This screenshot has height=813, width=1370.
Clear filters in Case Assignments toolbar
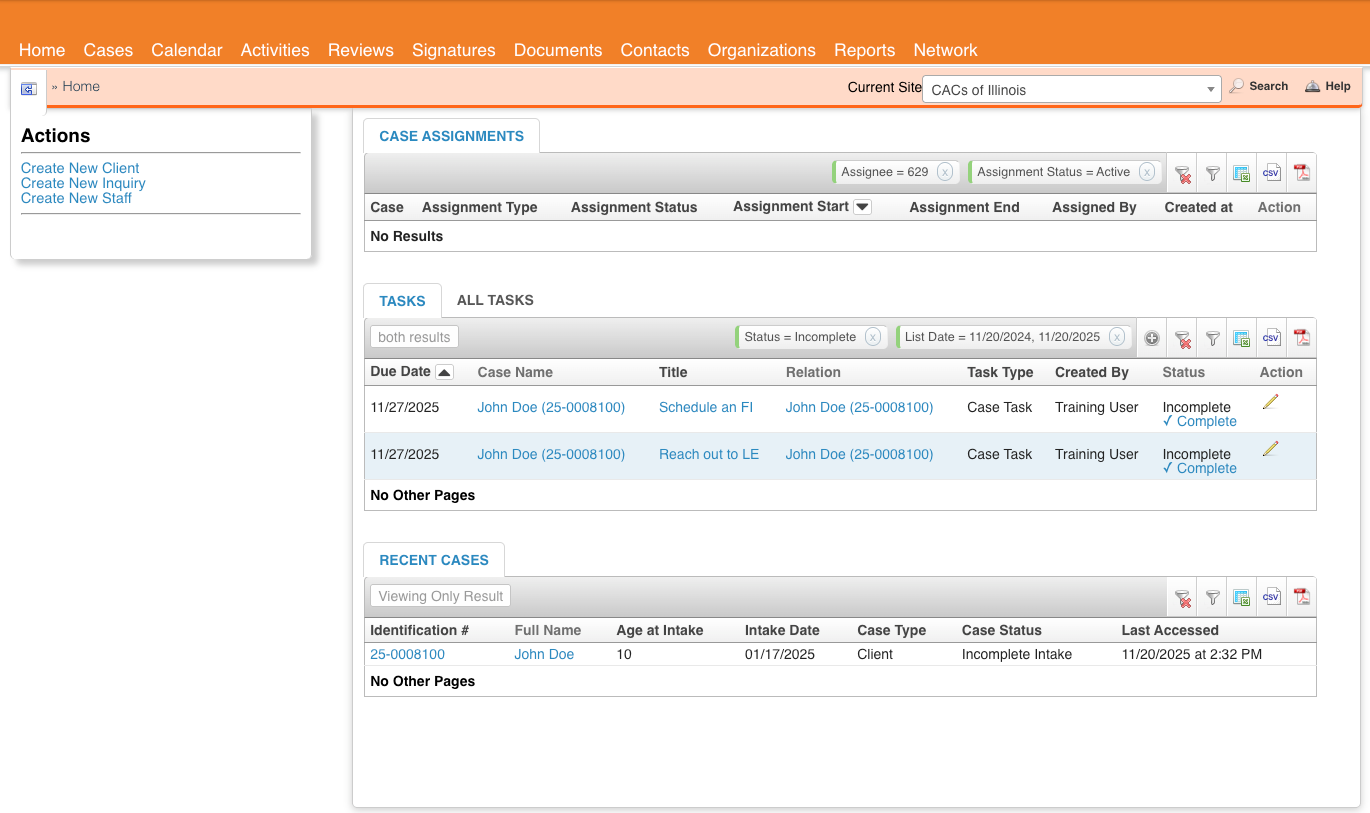click(x=1183, y=173)
